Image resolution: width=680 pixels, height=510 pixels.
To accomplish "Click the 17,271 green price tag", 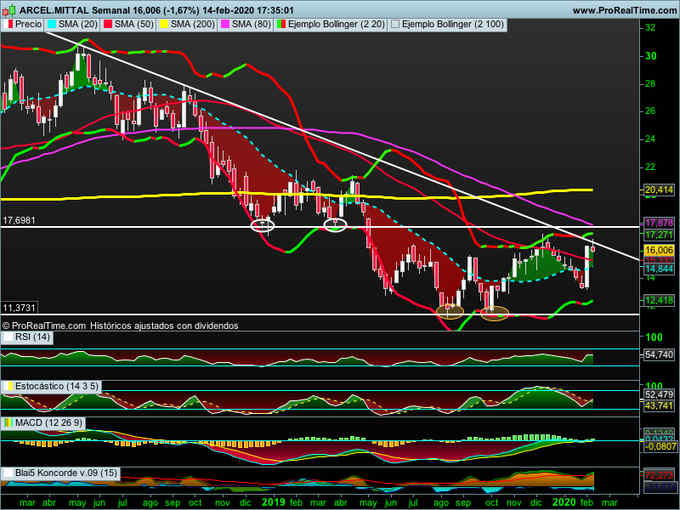I will 658,235.
